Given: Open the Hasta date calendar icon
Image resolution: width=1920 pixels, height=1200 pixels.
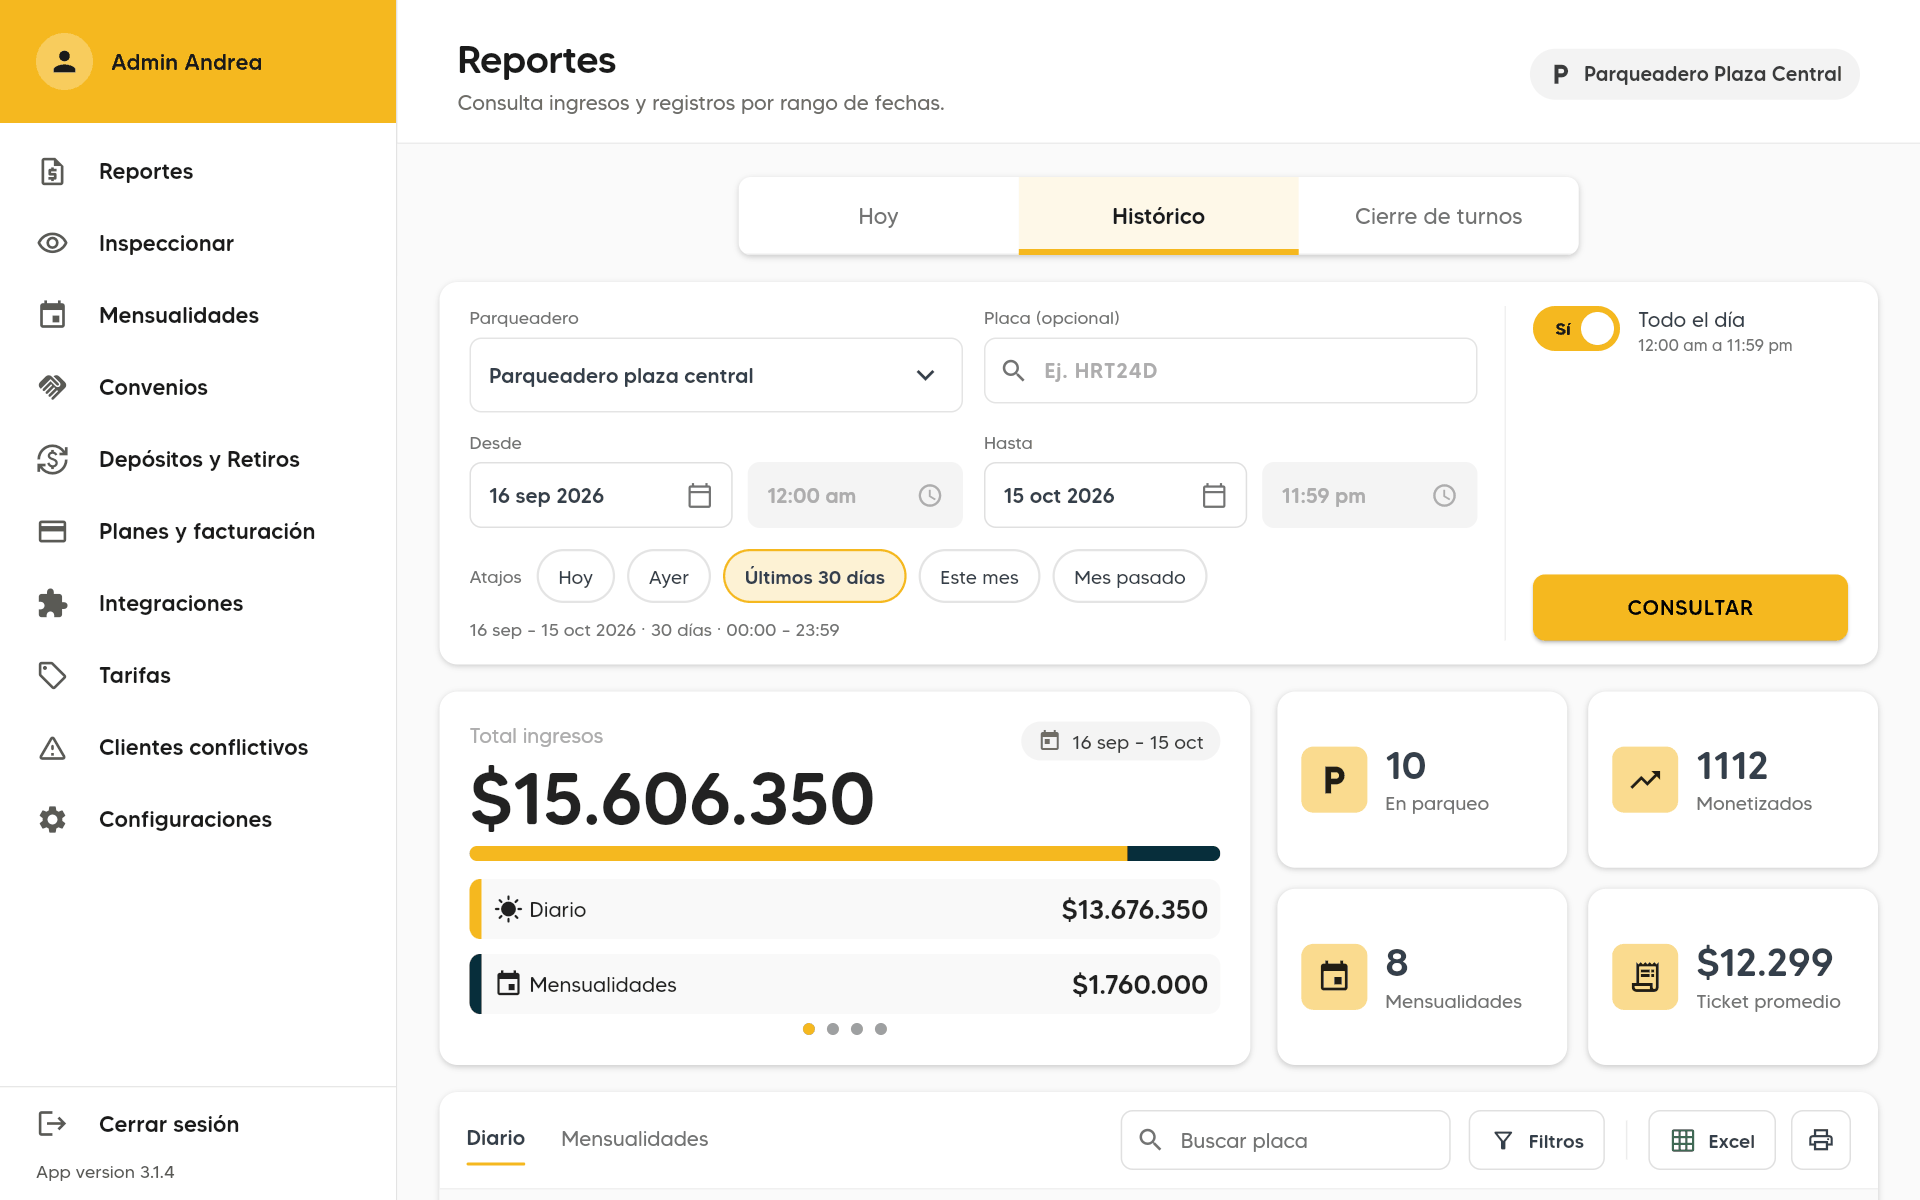Looking at the screenshot, I should (x=1214, y=495).
